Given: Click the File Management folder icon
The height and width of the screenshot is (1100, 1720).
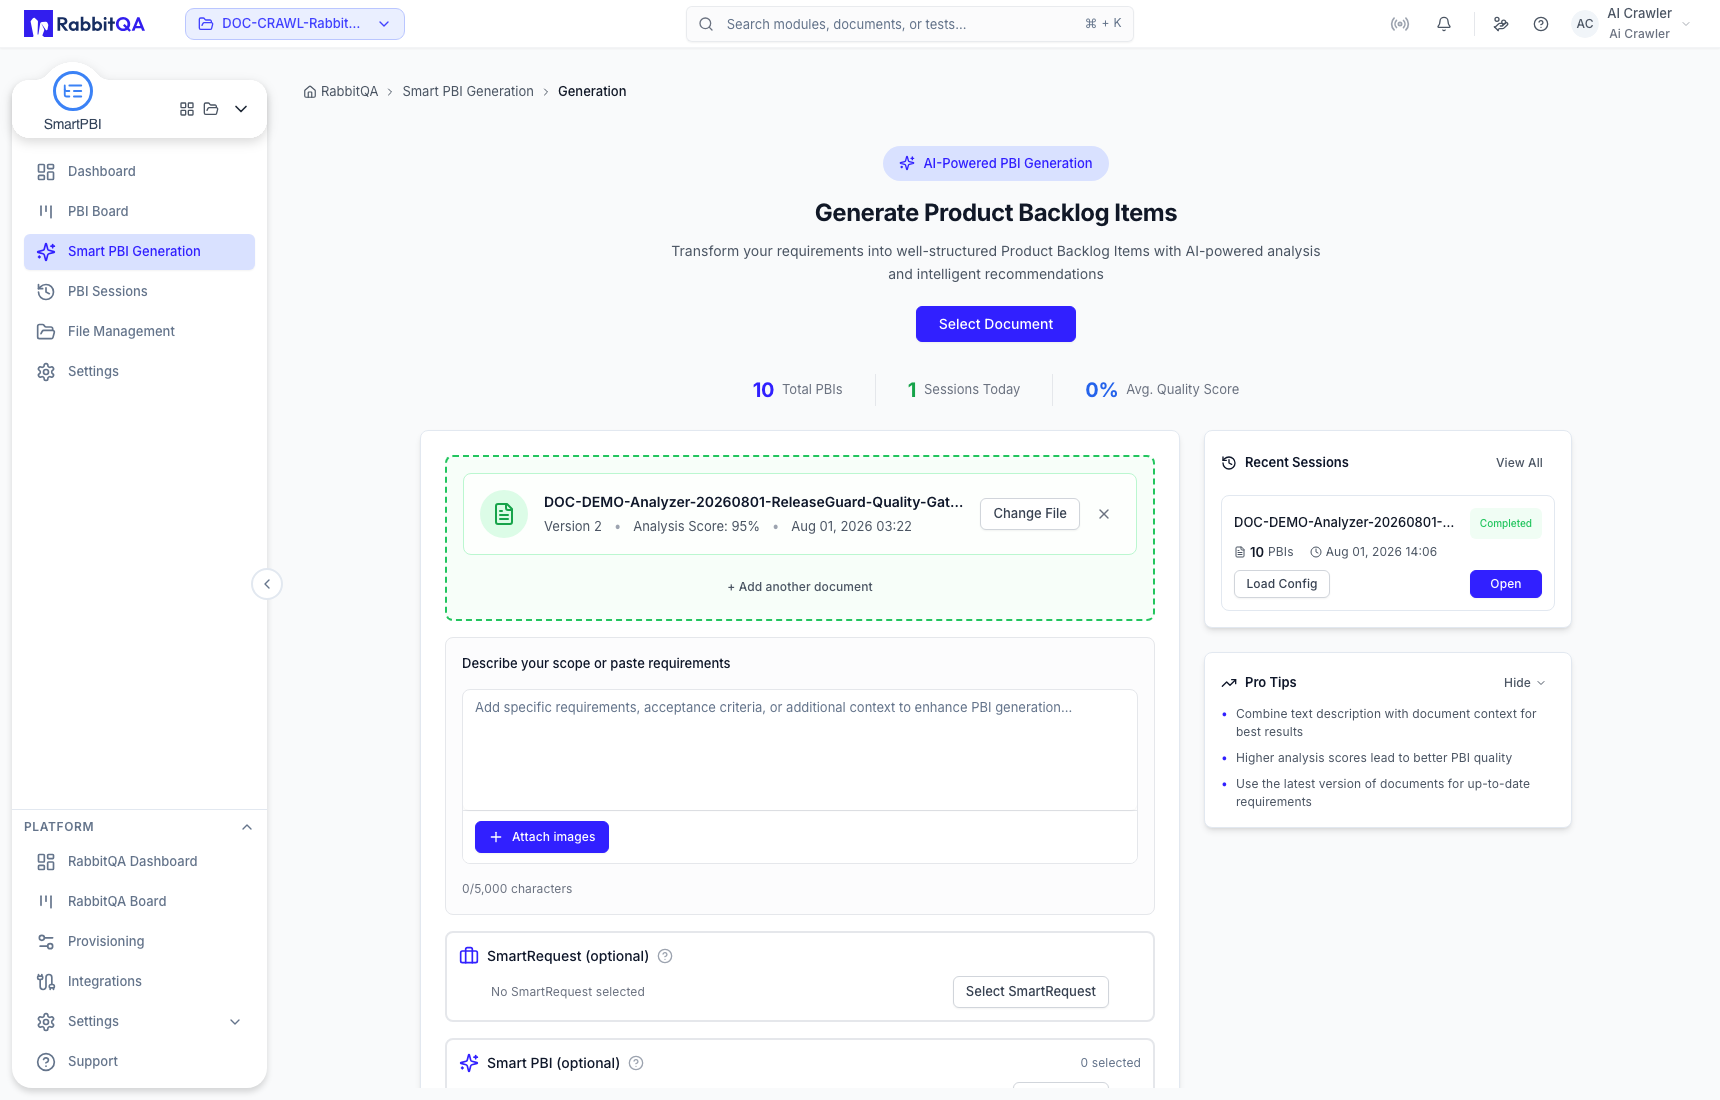Looking at the screenshot, I should (46, 332).
